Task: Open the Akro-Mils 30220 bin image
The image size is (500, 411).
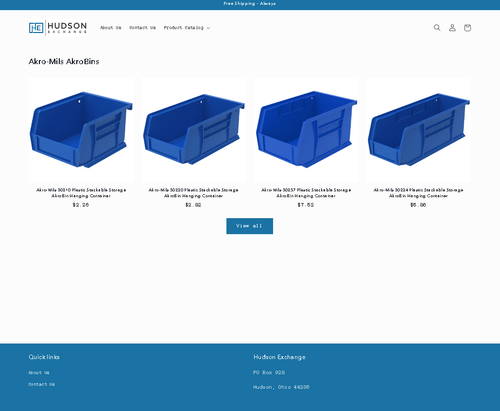Action: tap(194, 130)
